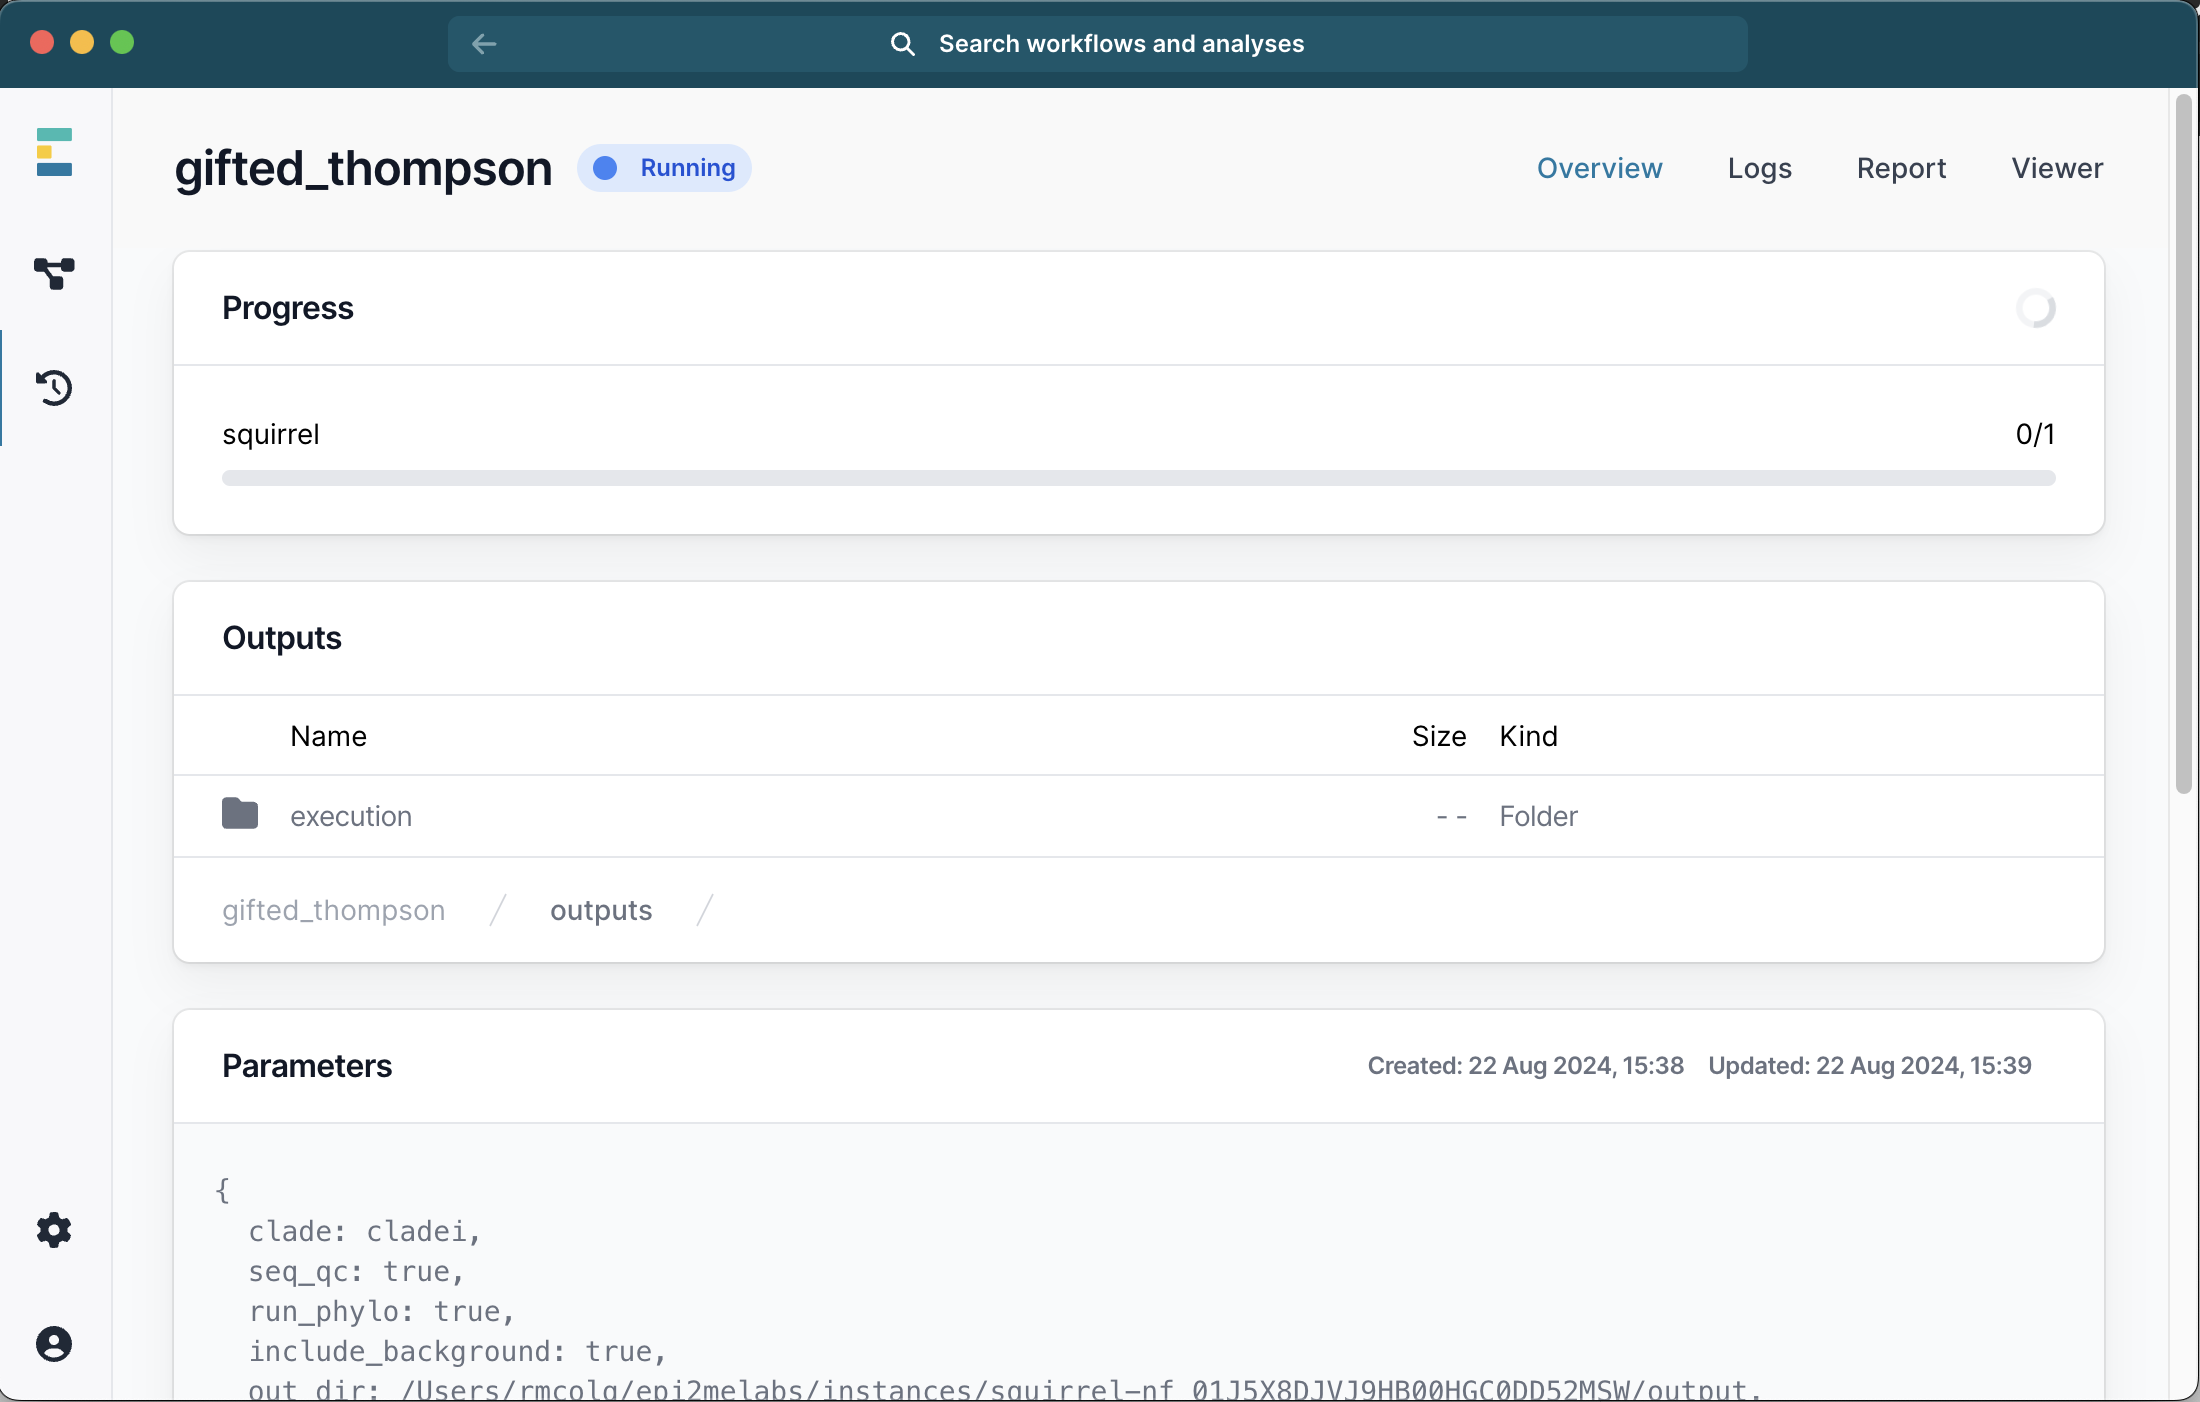Switch to the Viewer tab

click(x=2057, y=168)
